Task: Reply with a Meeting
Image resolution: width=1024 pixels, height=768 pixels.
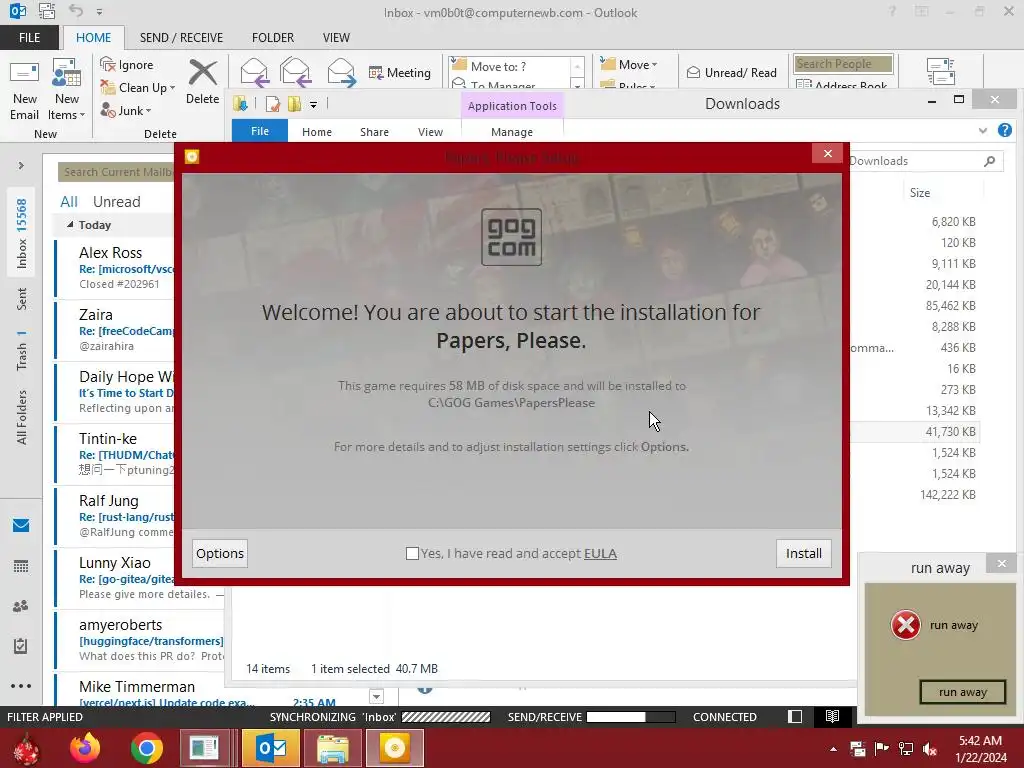Action: [400, 72]
